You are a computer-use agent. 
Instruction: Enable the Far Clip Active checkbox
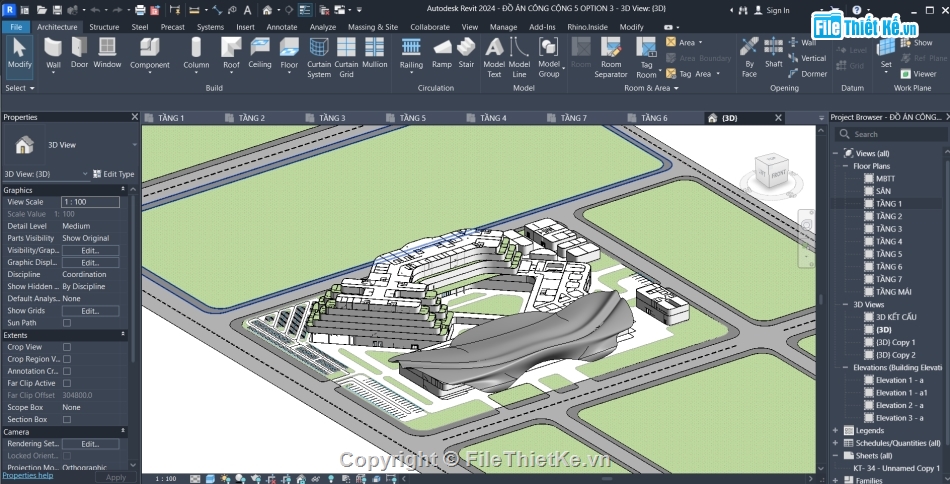tap(67, 383)
